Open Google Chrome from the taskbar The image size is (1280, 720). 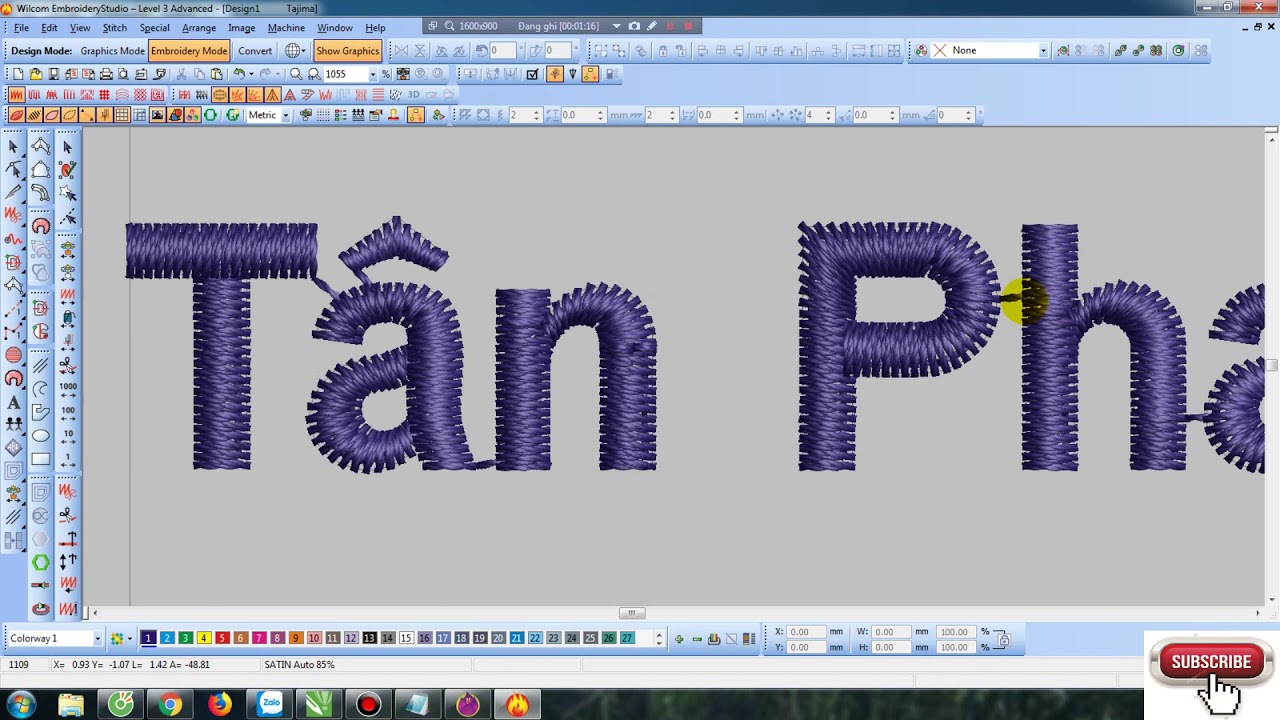pyautogui.click(x=170, y=705)
